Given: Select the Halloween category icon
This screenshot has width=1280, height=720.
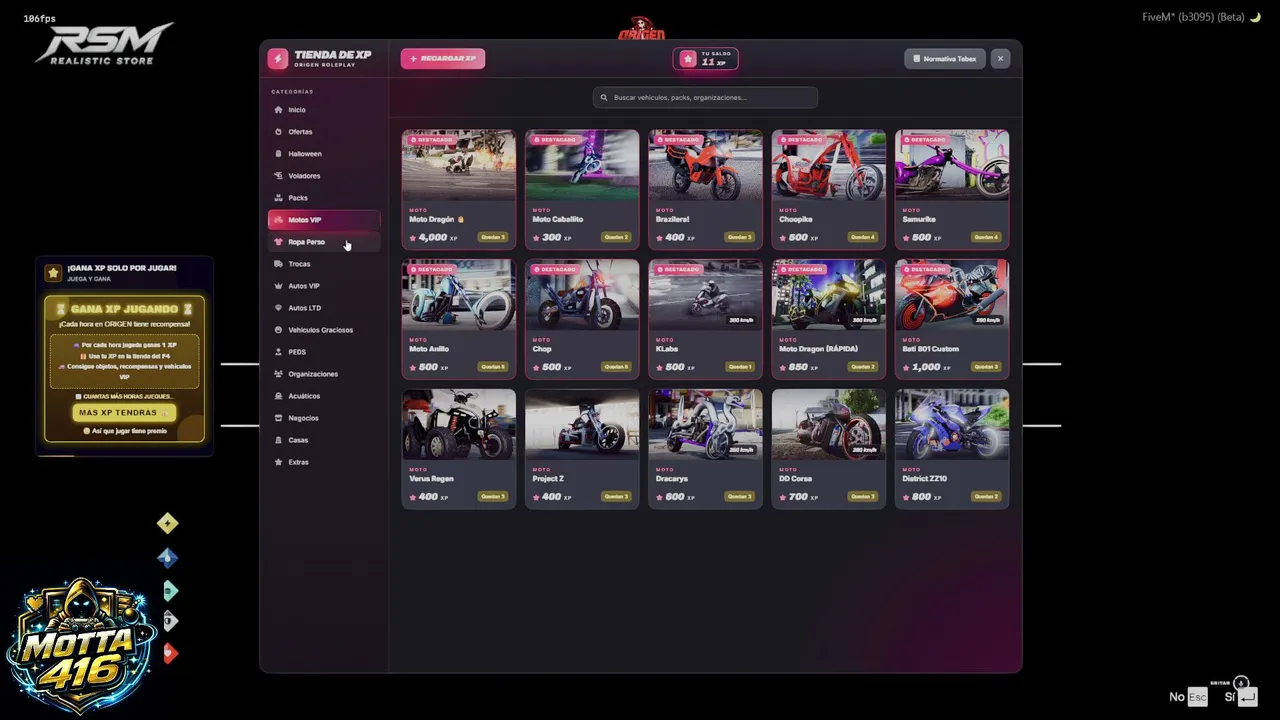Looking at the screenshot, I should 278,154.
